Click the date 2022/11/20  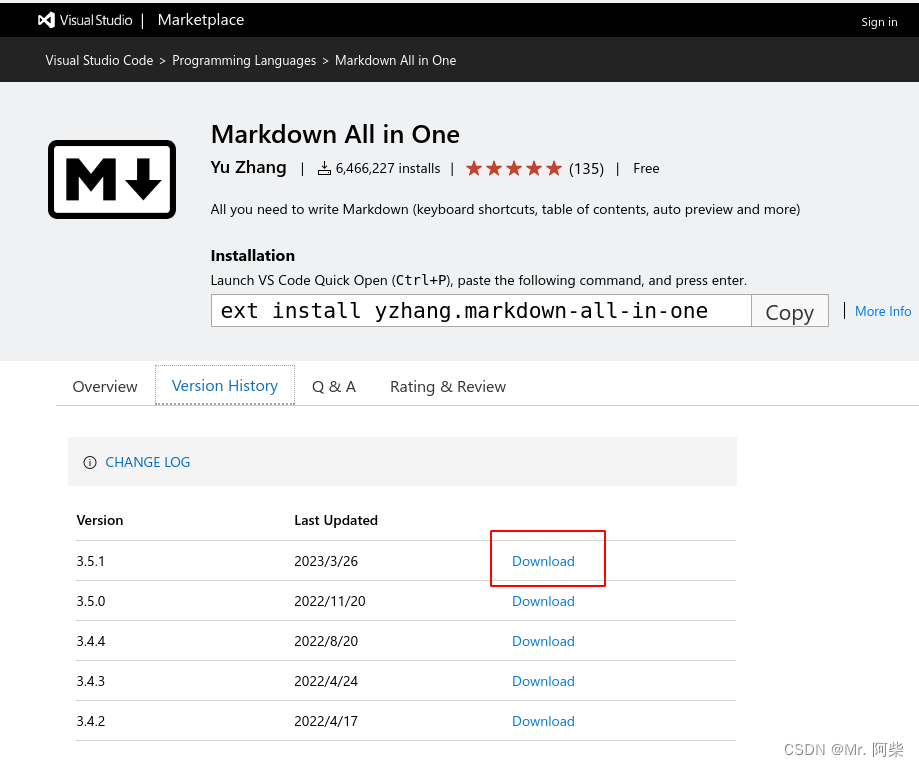click(329, 601)
